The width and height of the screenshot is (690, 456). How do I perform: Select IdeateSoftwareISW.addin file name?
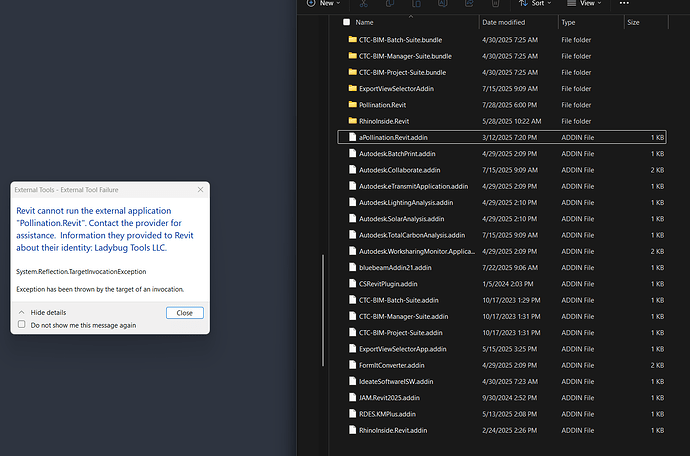(x=396, y=382)
